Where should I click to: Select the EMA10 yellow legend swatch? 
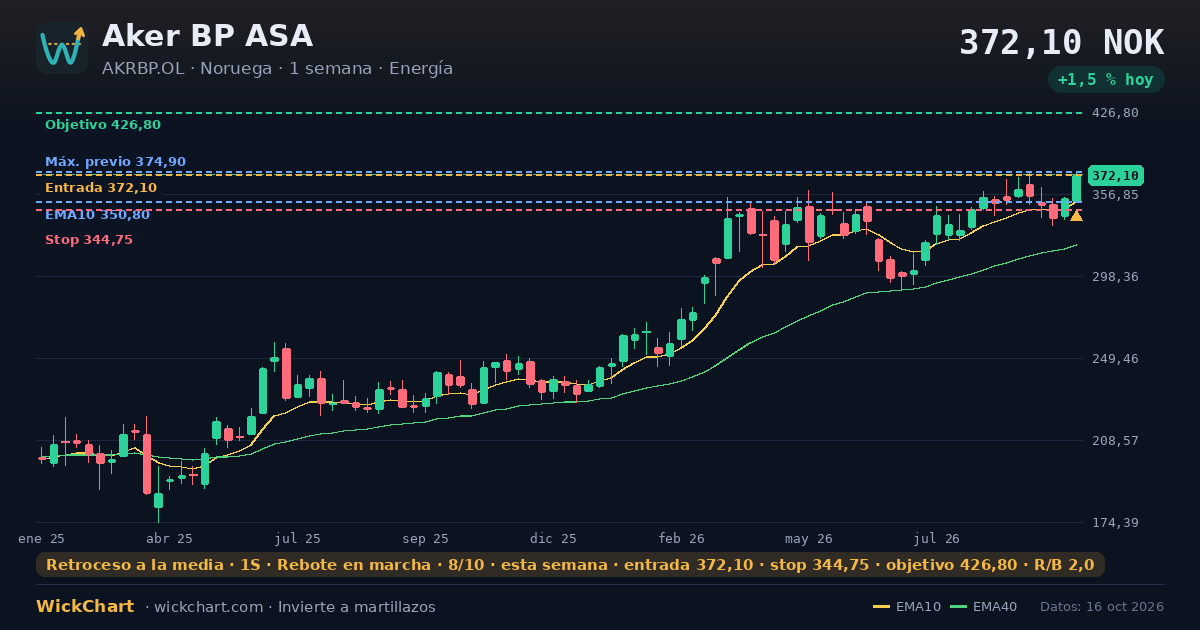click(x=881, y=607)
